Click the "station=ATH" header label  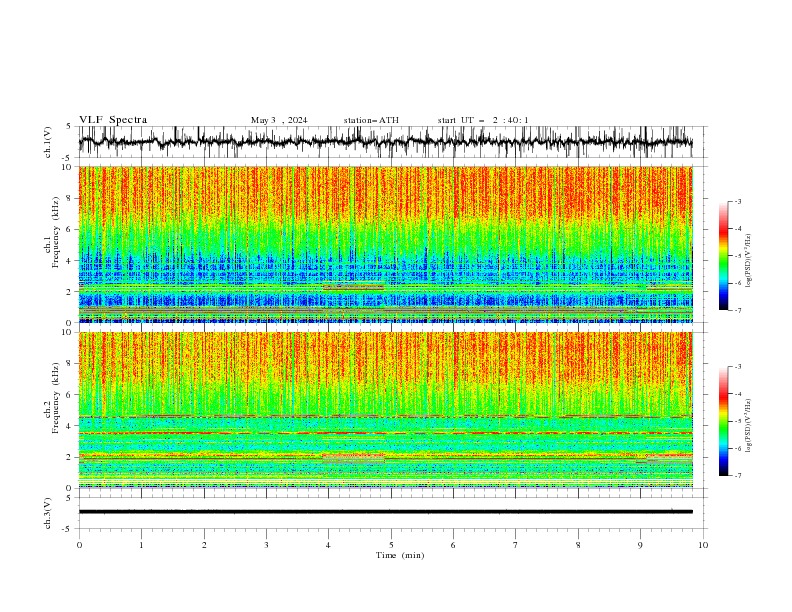coord(371,120)
